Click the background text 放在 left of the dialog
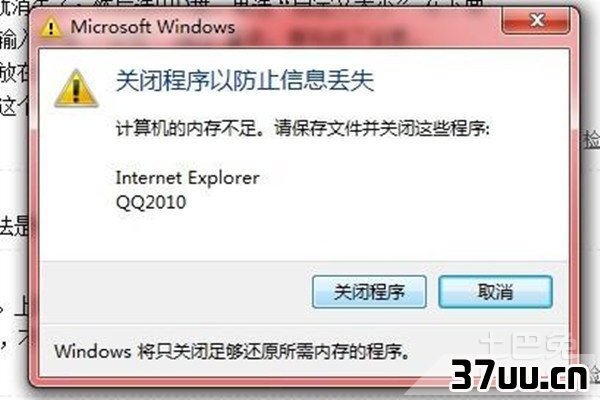 point(14,73)
